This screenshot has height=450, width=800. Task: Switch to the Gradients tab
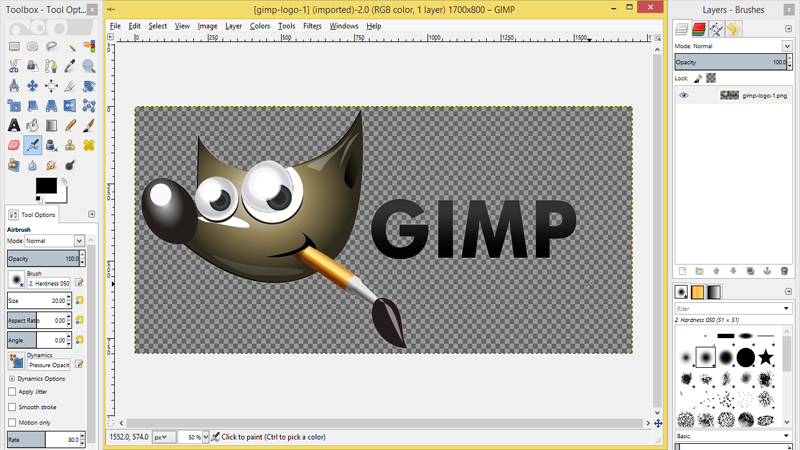tap(714, 292)
